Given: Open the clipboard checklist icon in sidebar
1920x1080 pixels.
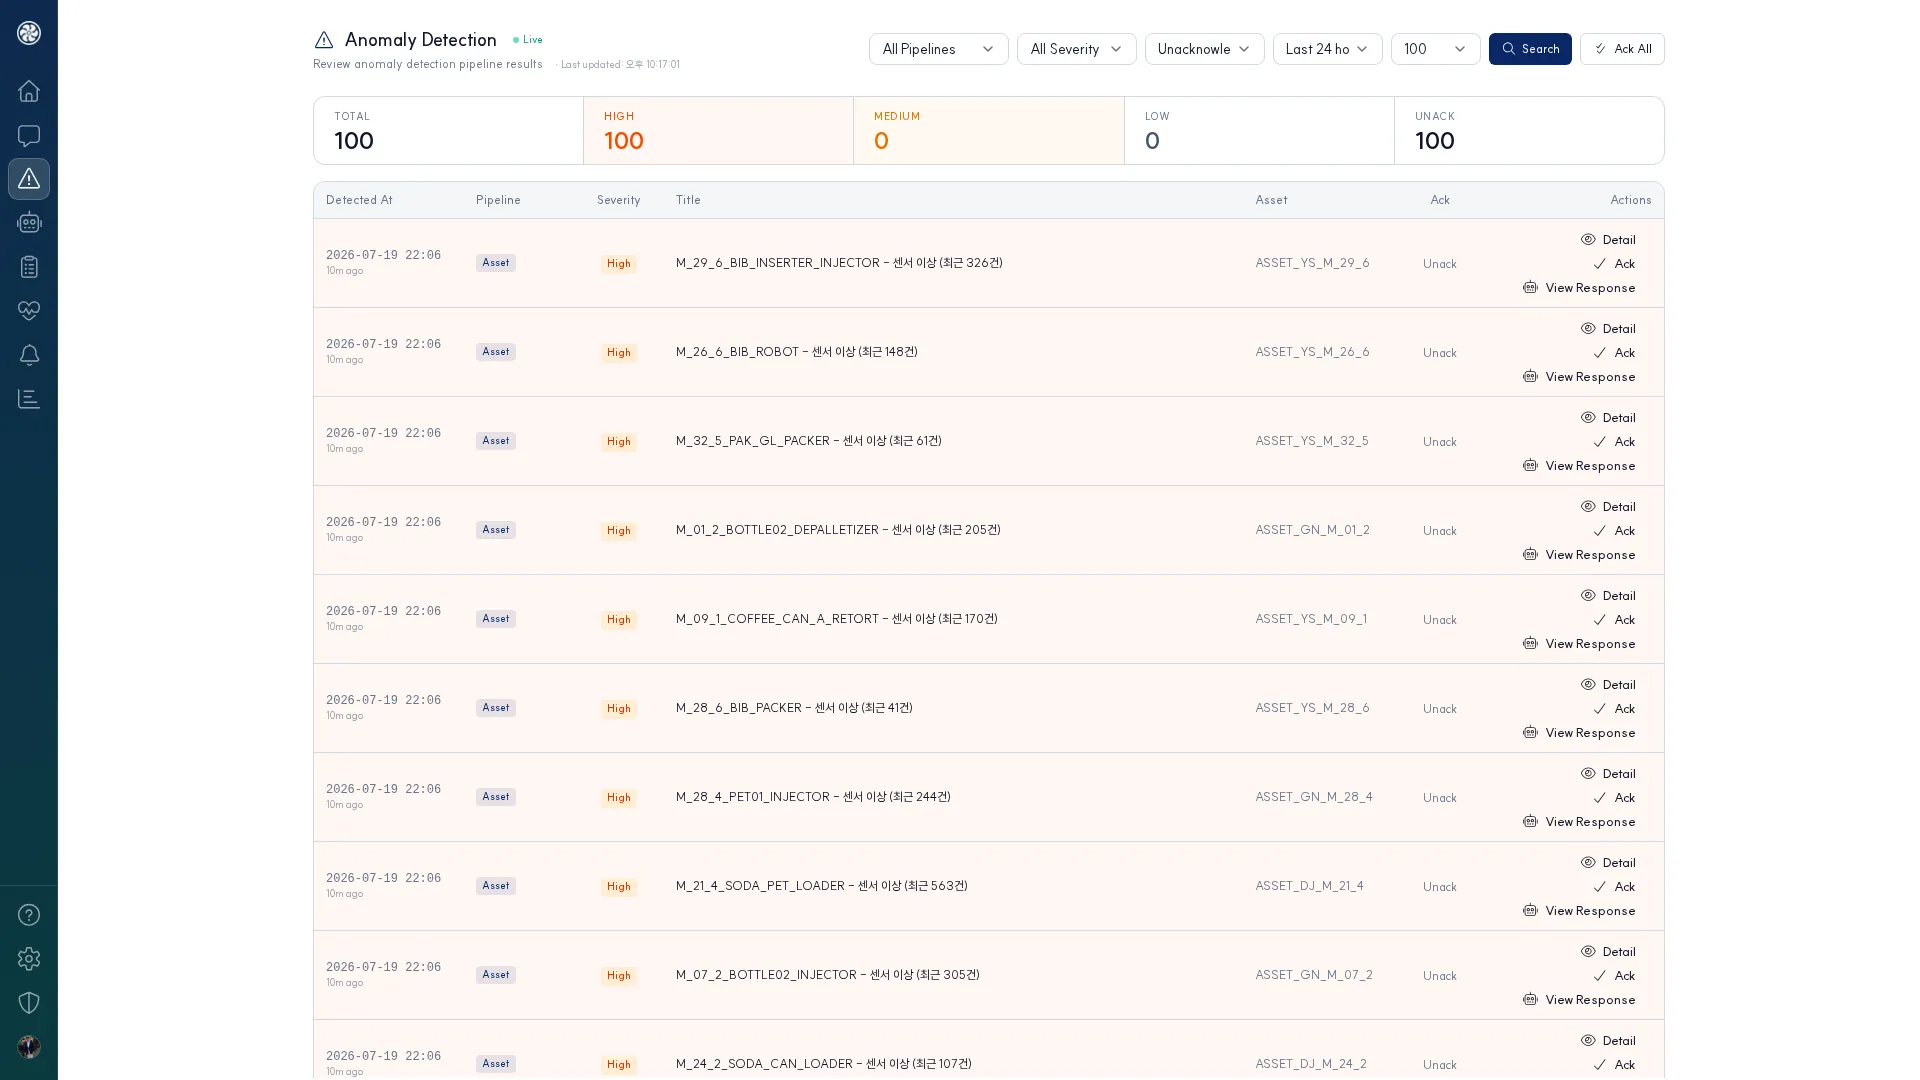Looking at the screenshot, I should pyautogui.click(x=29, y=267).
